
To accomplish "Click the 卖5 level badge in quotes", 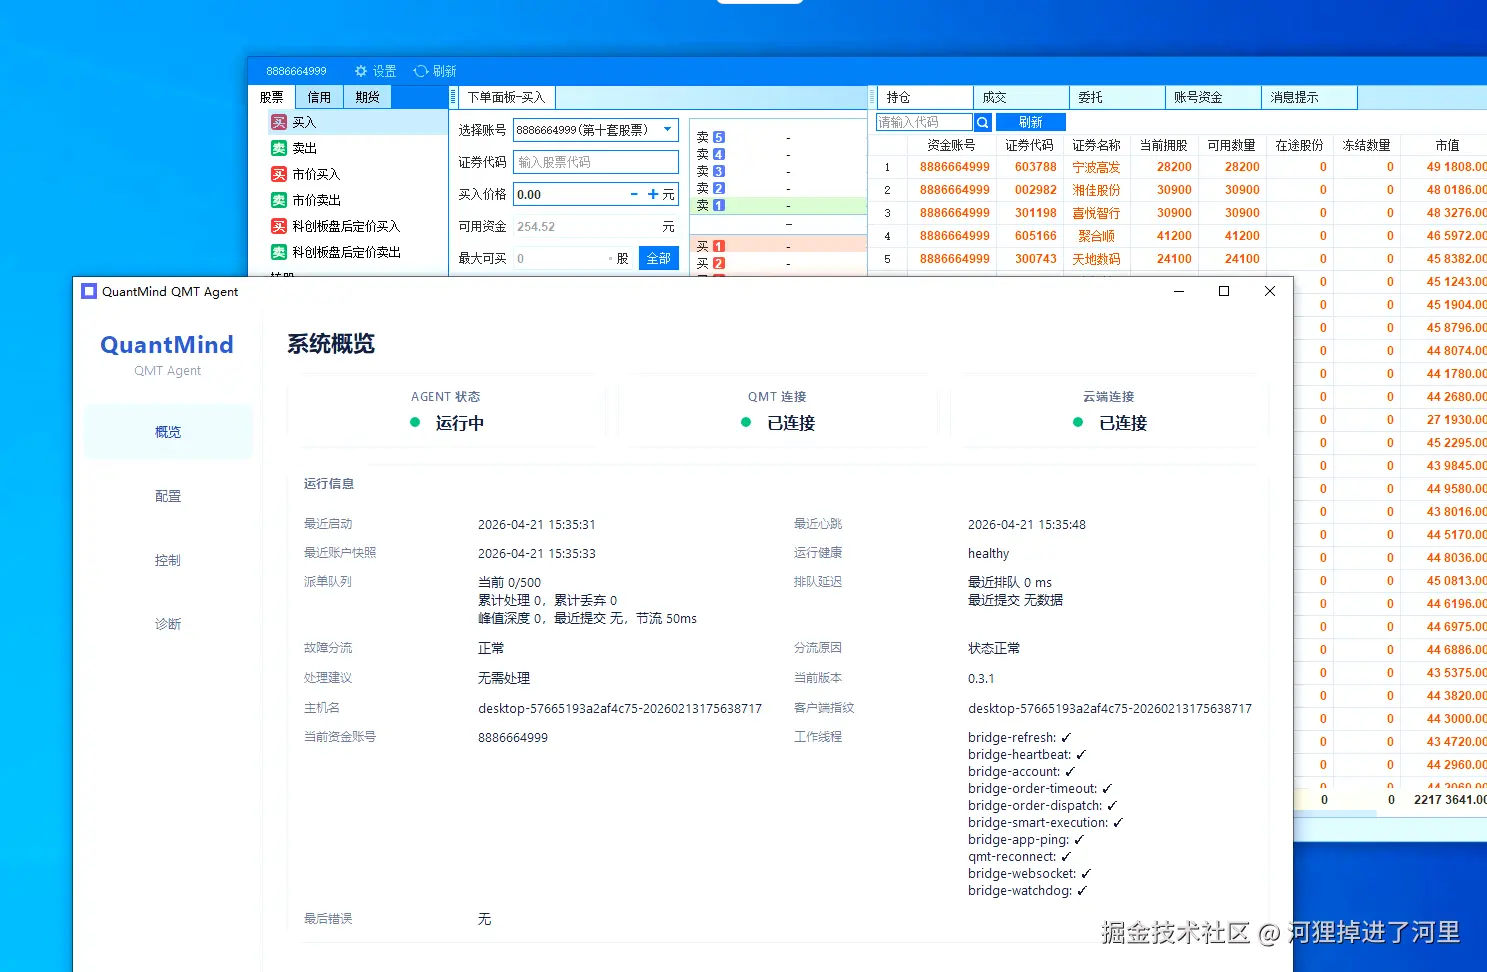I will [x=718, y=137].
